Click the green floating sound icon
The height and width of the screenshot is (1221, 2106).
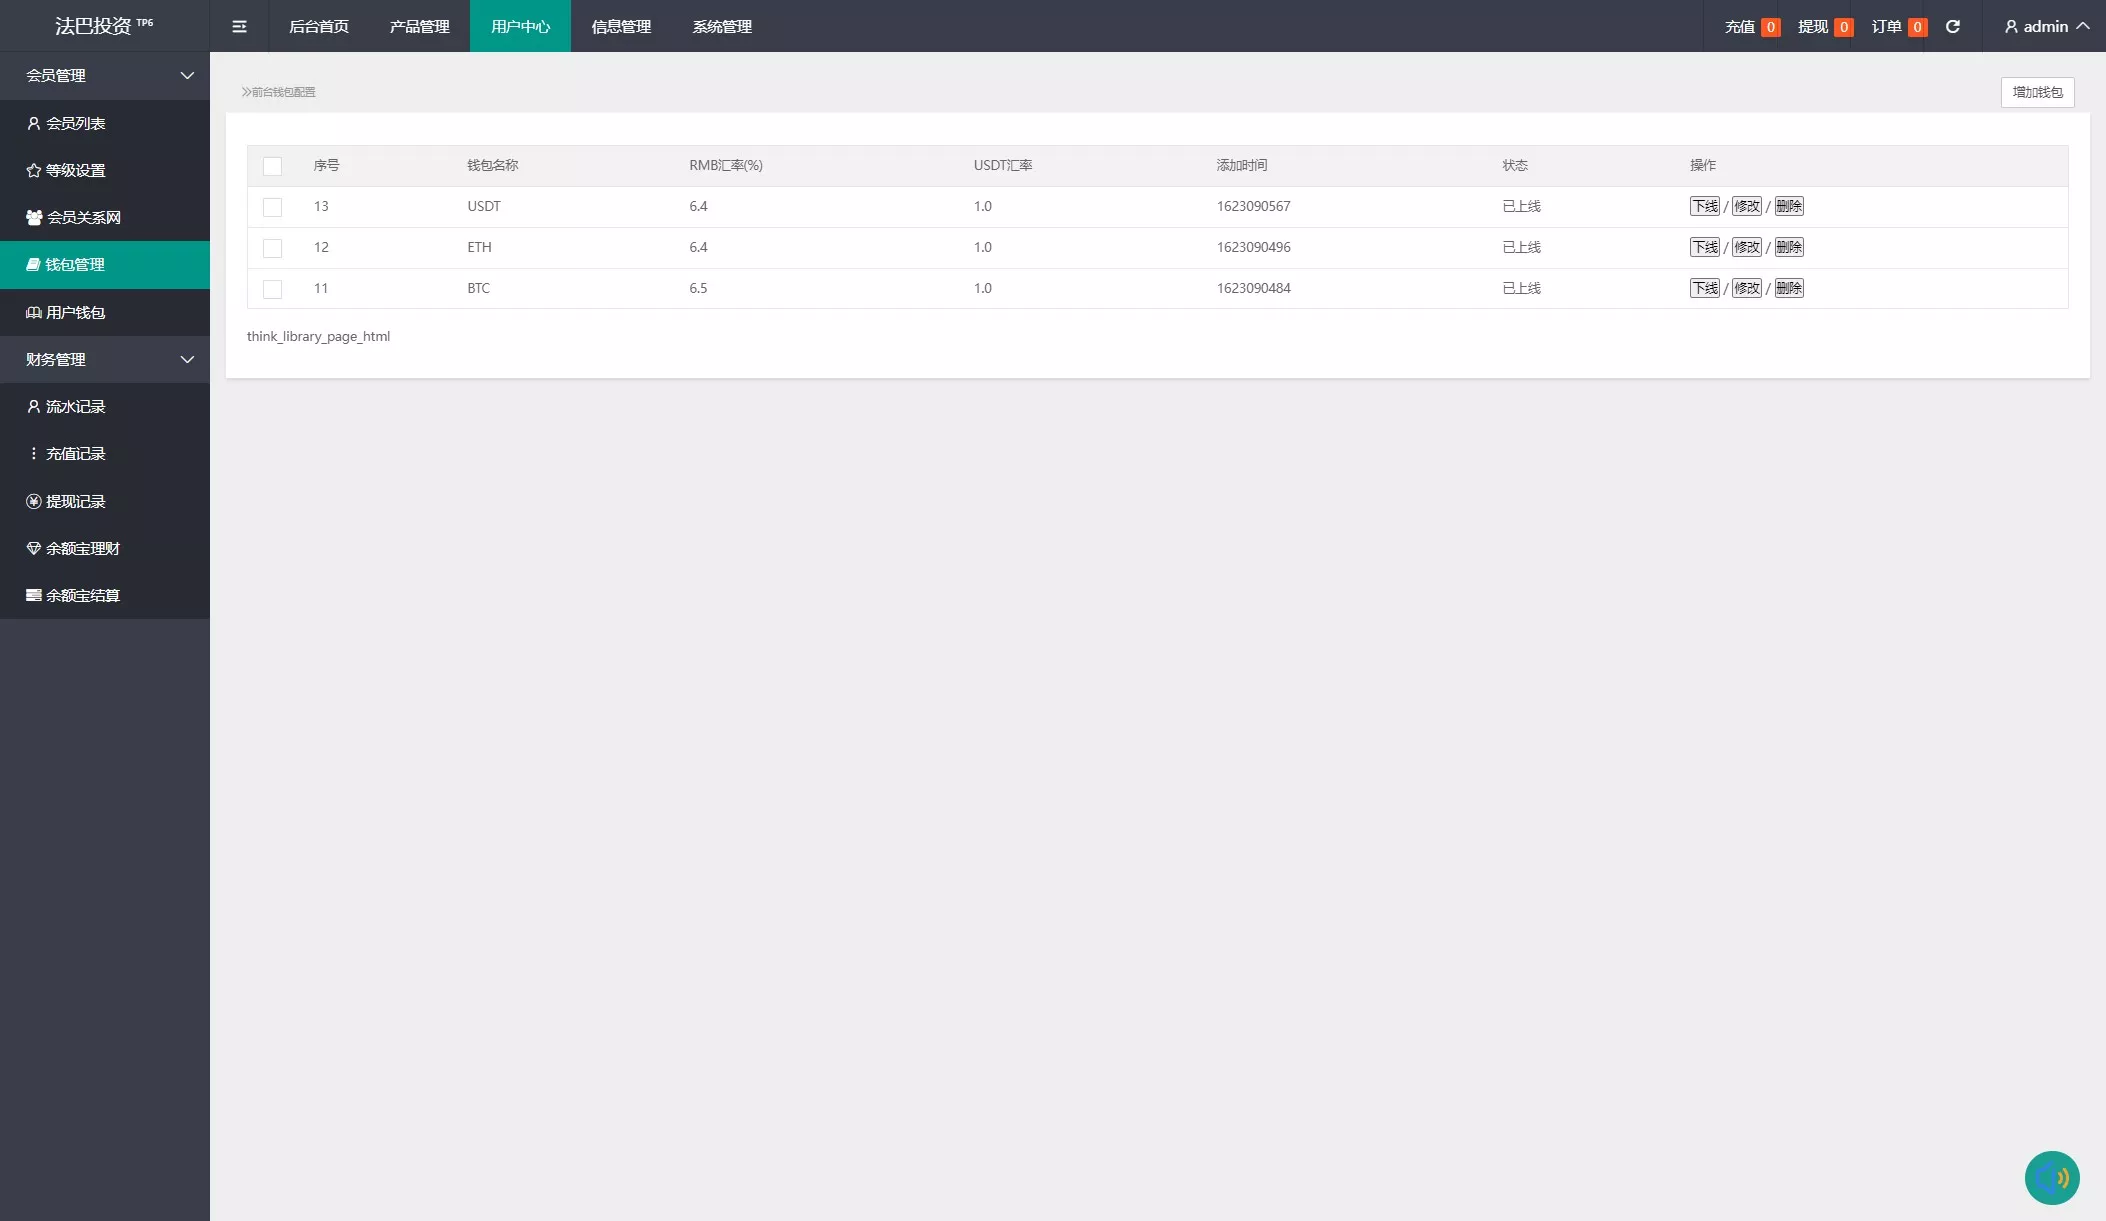click(x=2052, y=1178)
